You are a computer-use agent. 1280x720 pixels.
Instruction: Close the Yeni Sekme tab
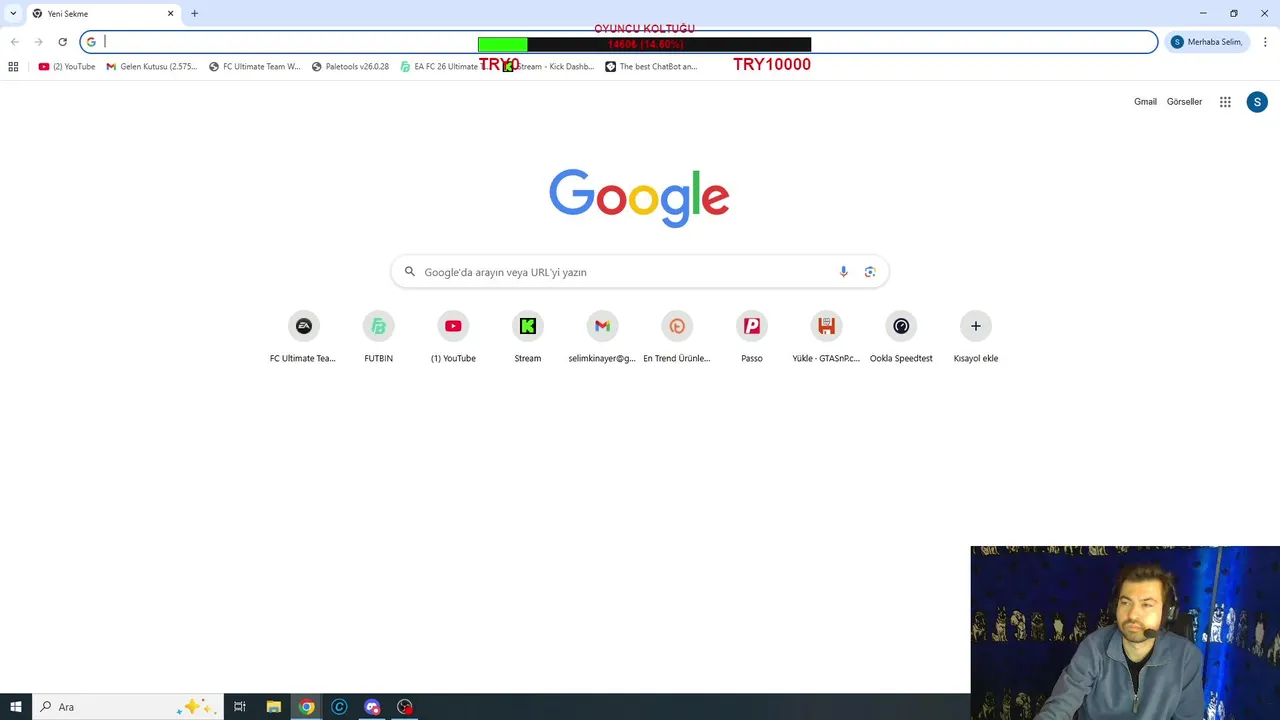(x=170, y=14)
